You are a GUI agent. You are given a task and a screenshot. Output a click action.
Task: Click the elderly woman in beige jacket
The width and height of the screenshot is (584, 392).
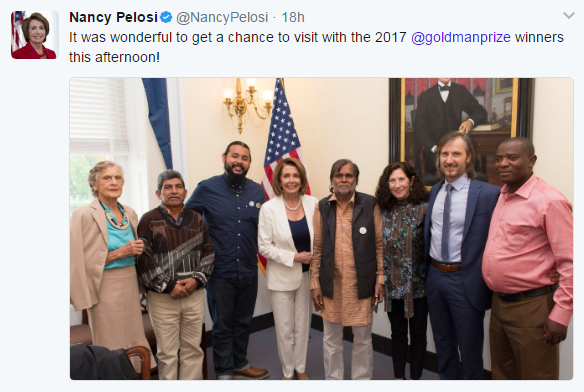(x=109, y=266)
